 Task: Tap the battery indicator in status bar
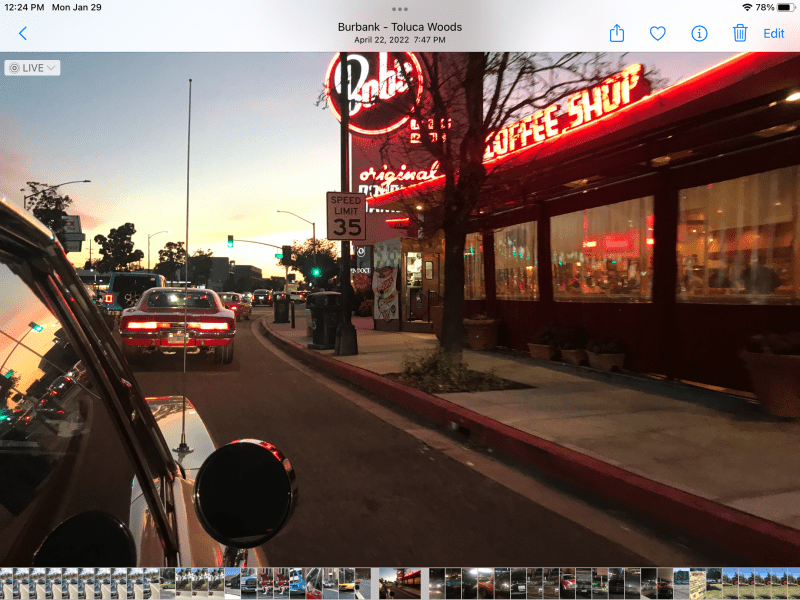tap(786, 7)
